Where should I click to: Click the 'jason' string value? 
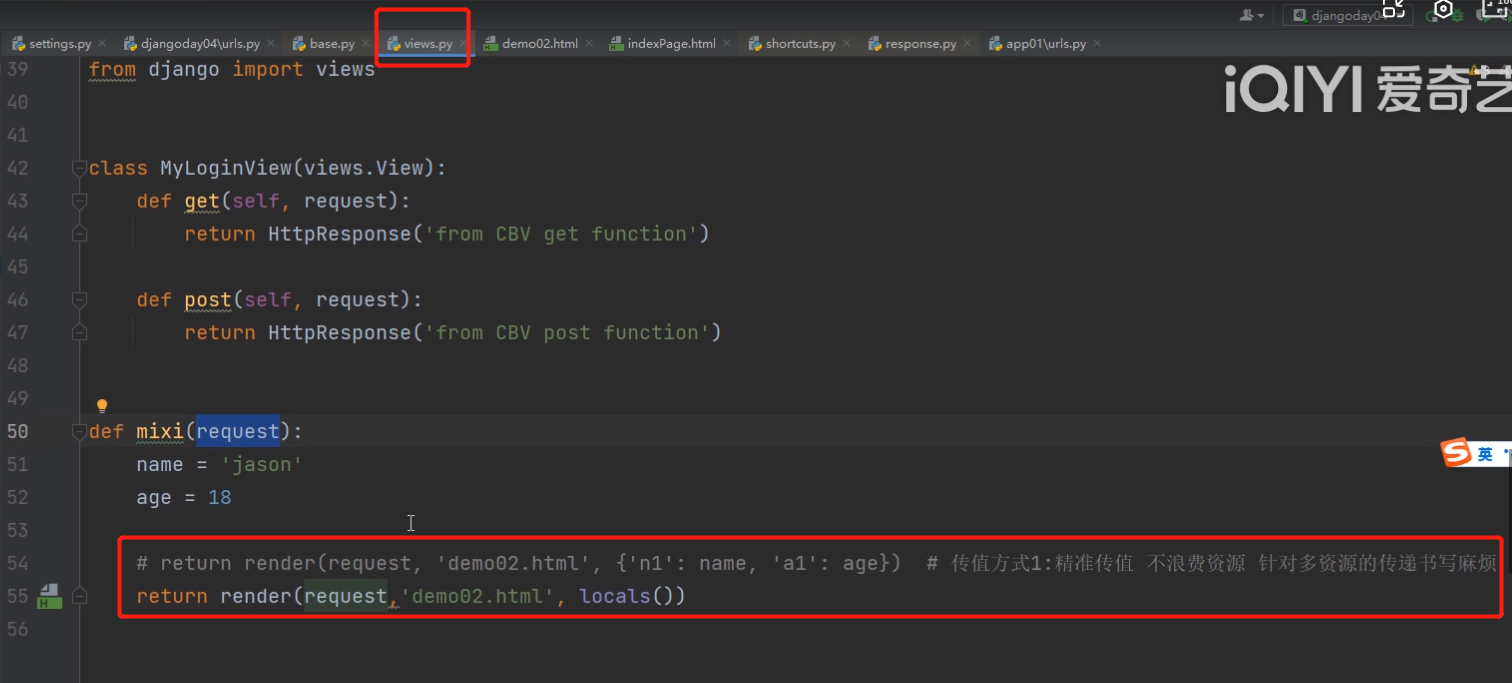(x=262, y=464)
